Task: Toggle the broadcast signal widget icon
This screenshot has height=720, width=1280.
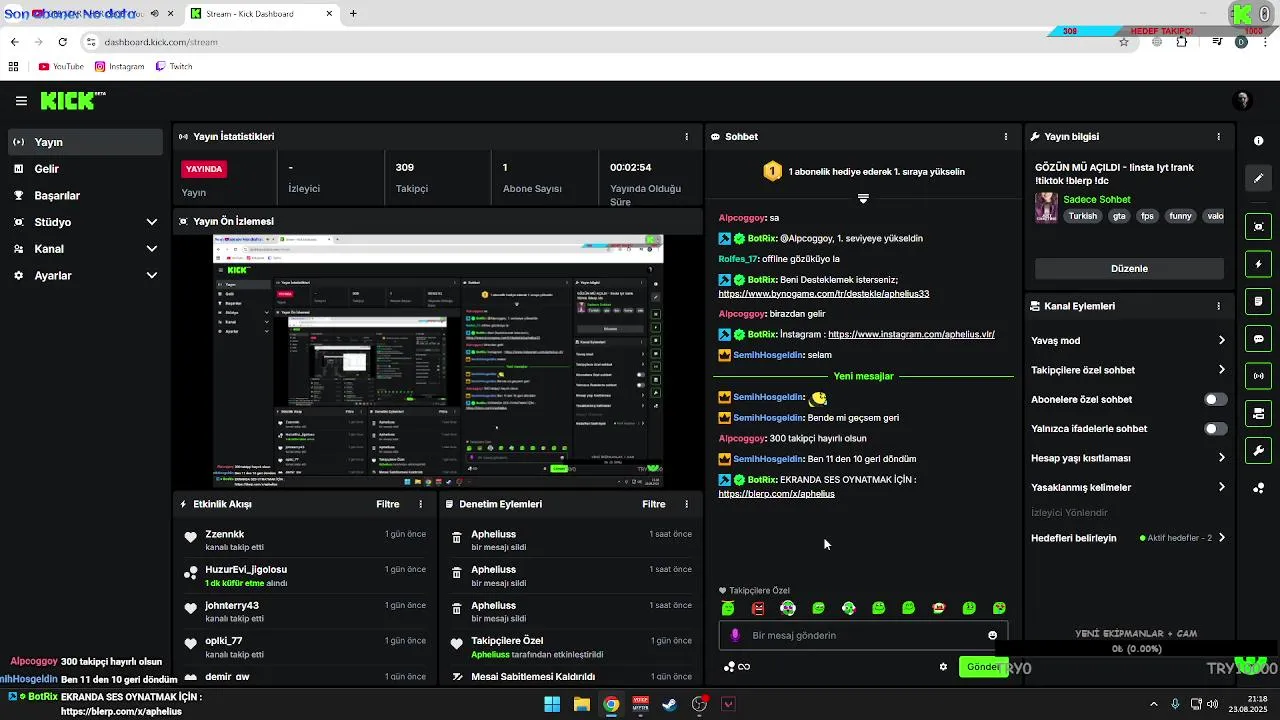Action: point(1259,376)
